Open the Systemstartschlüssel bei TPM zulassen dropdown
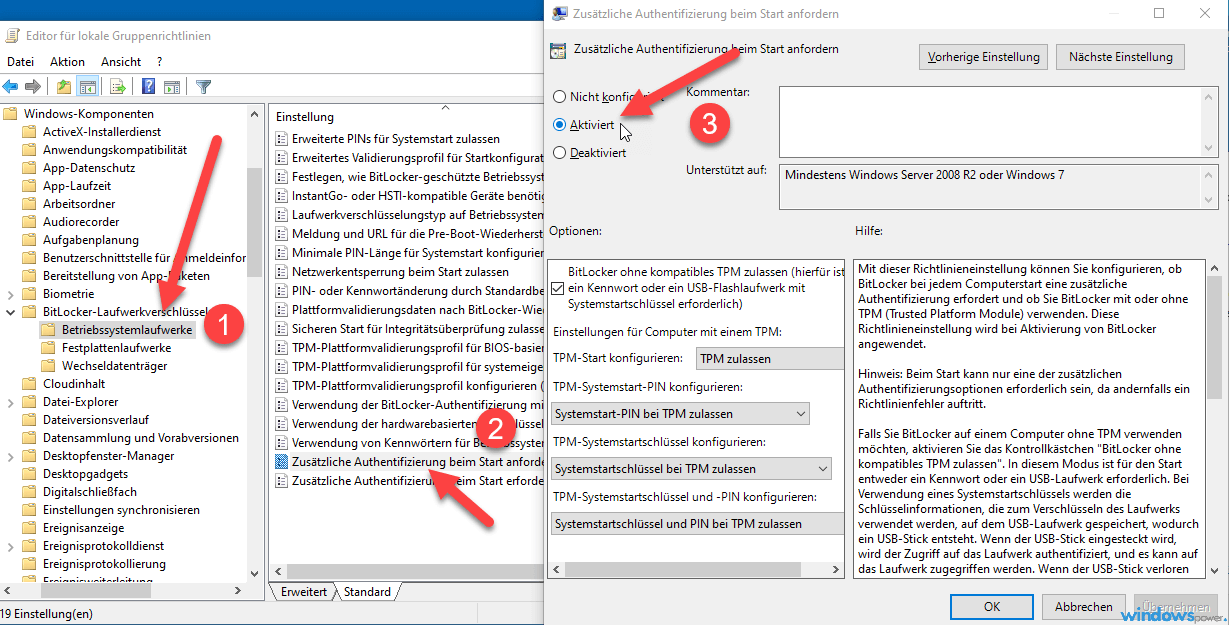Screen dimensions: 1229x625 (691, 468)
